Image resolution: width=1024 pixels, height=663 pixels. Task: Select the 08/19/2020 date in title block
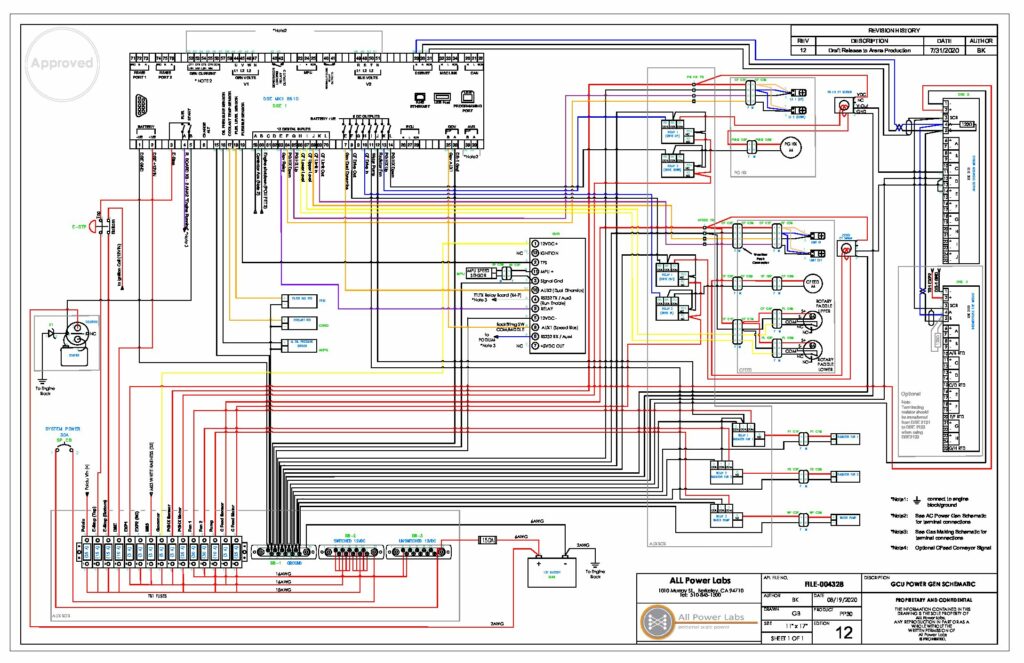coord(844,599)
